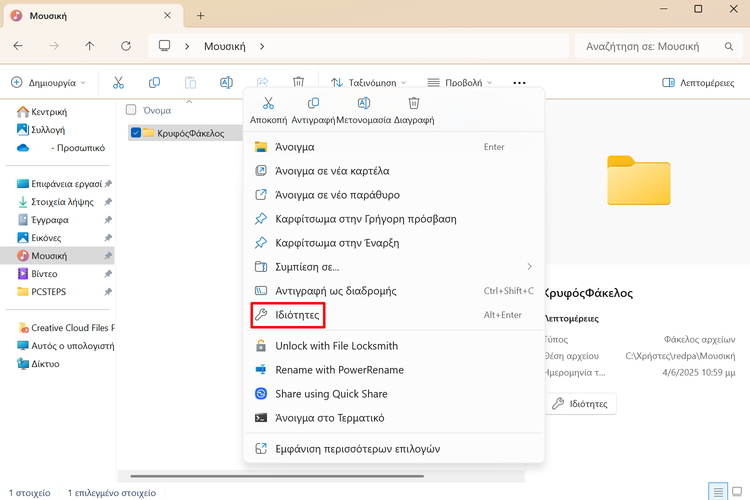Open Αυτός ο υπολογιστής in sidebar
The height and width of the screenshot is (500, 750).
point(66,345)
